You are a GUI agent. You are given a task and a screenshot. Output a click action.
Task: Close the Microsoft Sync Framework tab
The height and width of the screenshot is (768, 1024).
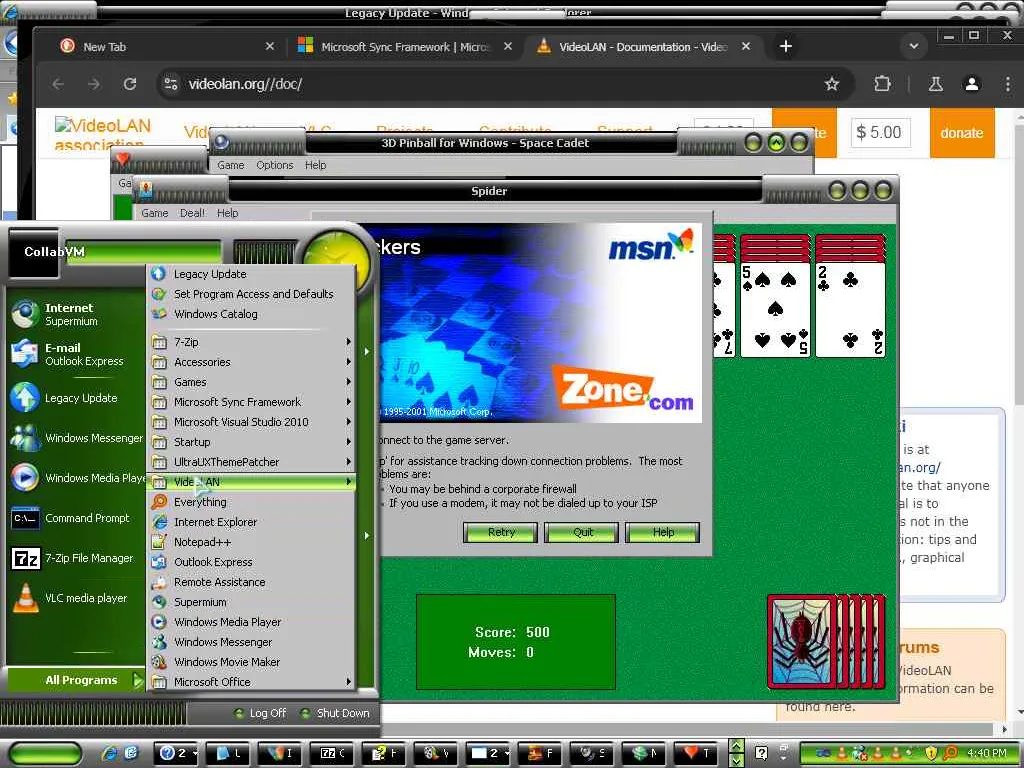(507, 46)
